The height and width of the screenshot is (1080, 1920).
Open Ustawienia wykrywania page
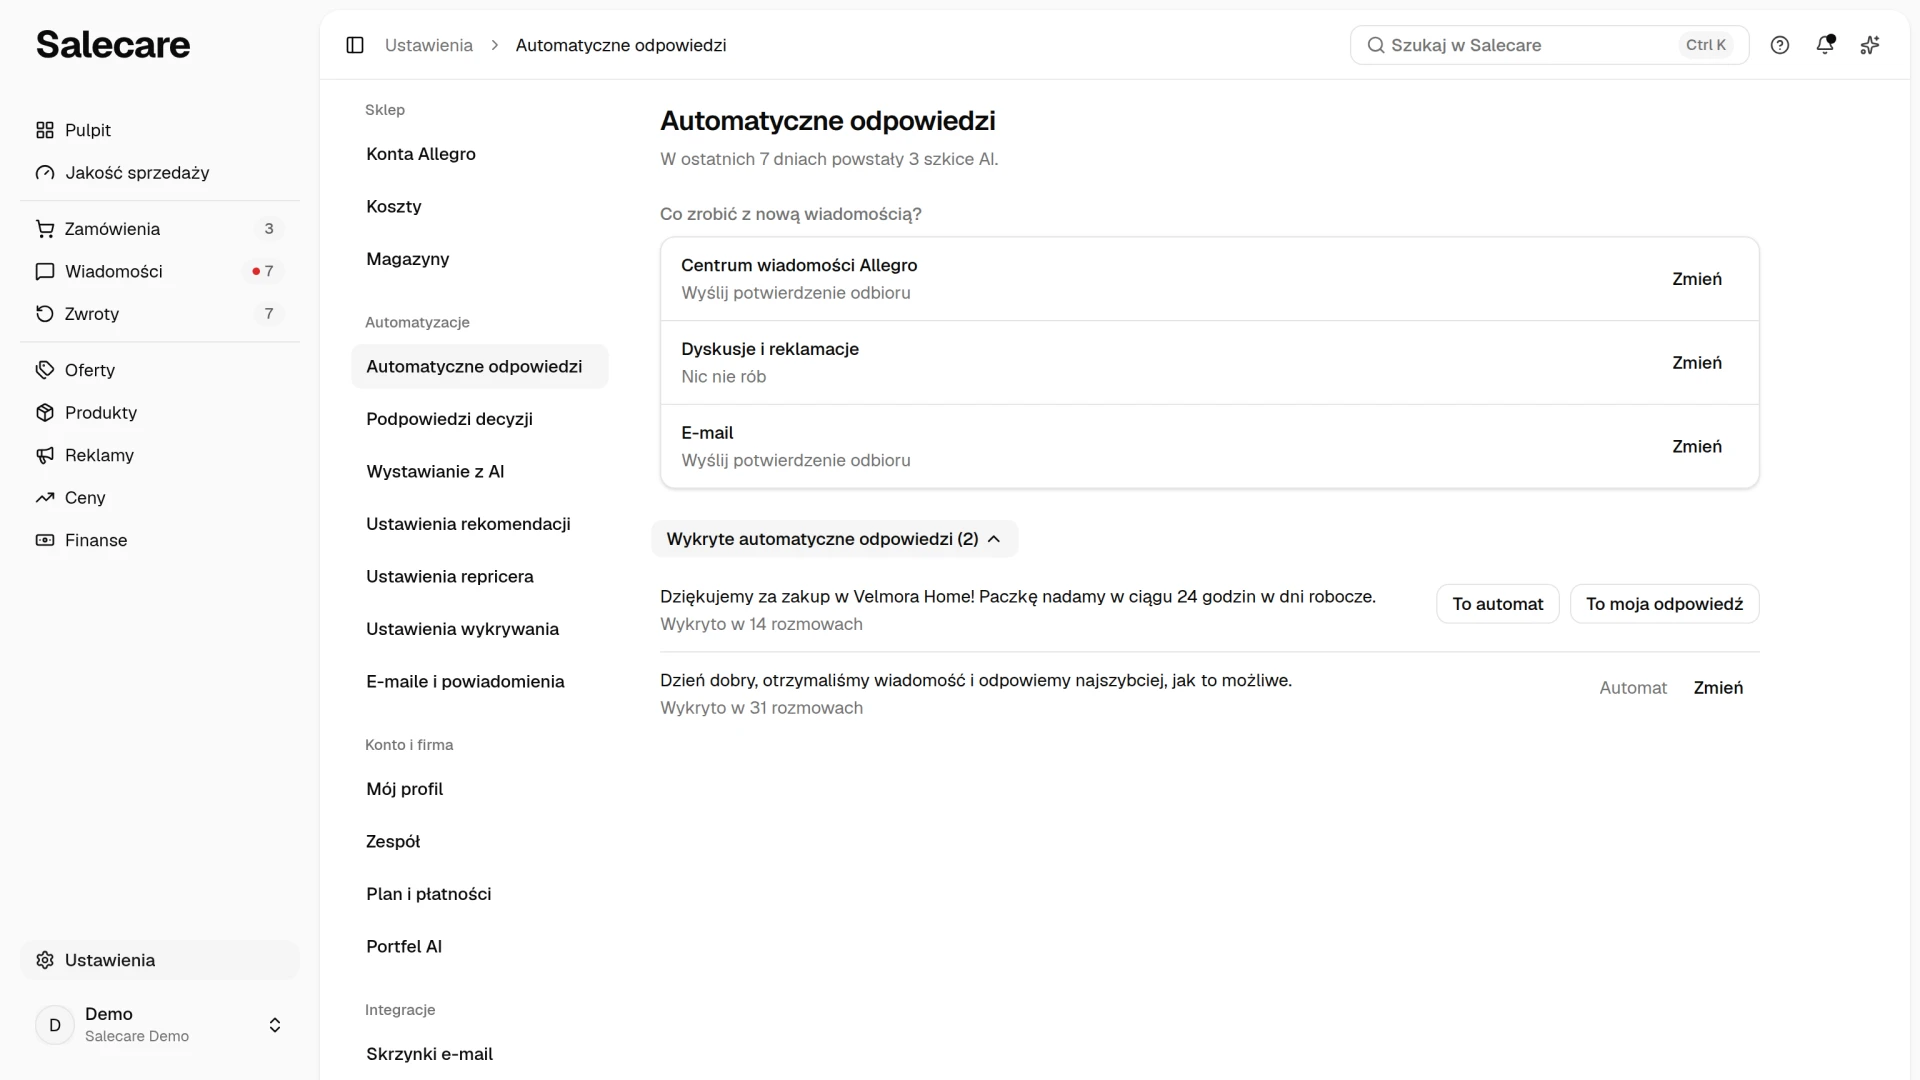(x=480, y=629)
